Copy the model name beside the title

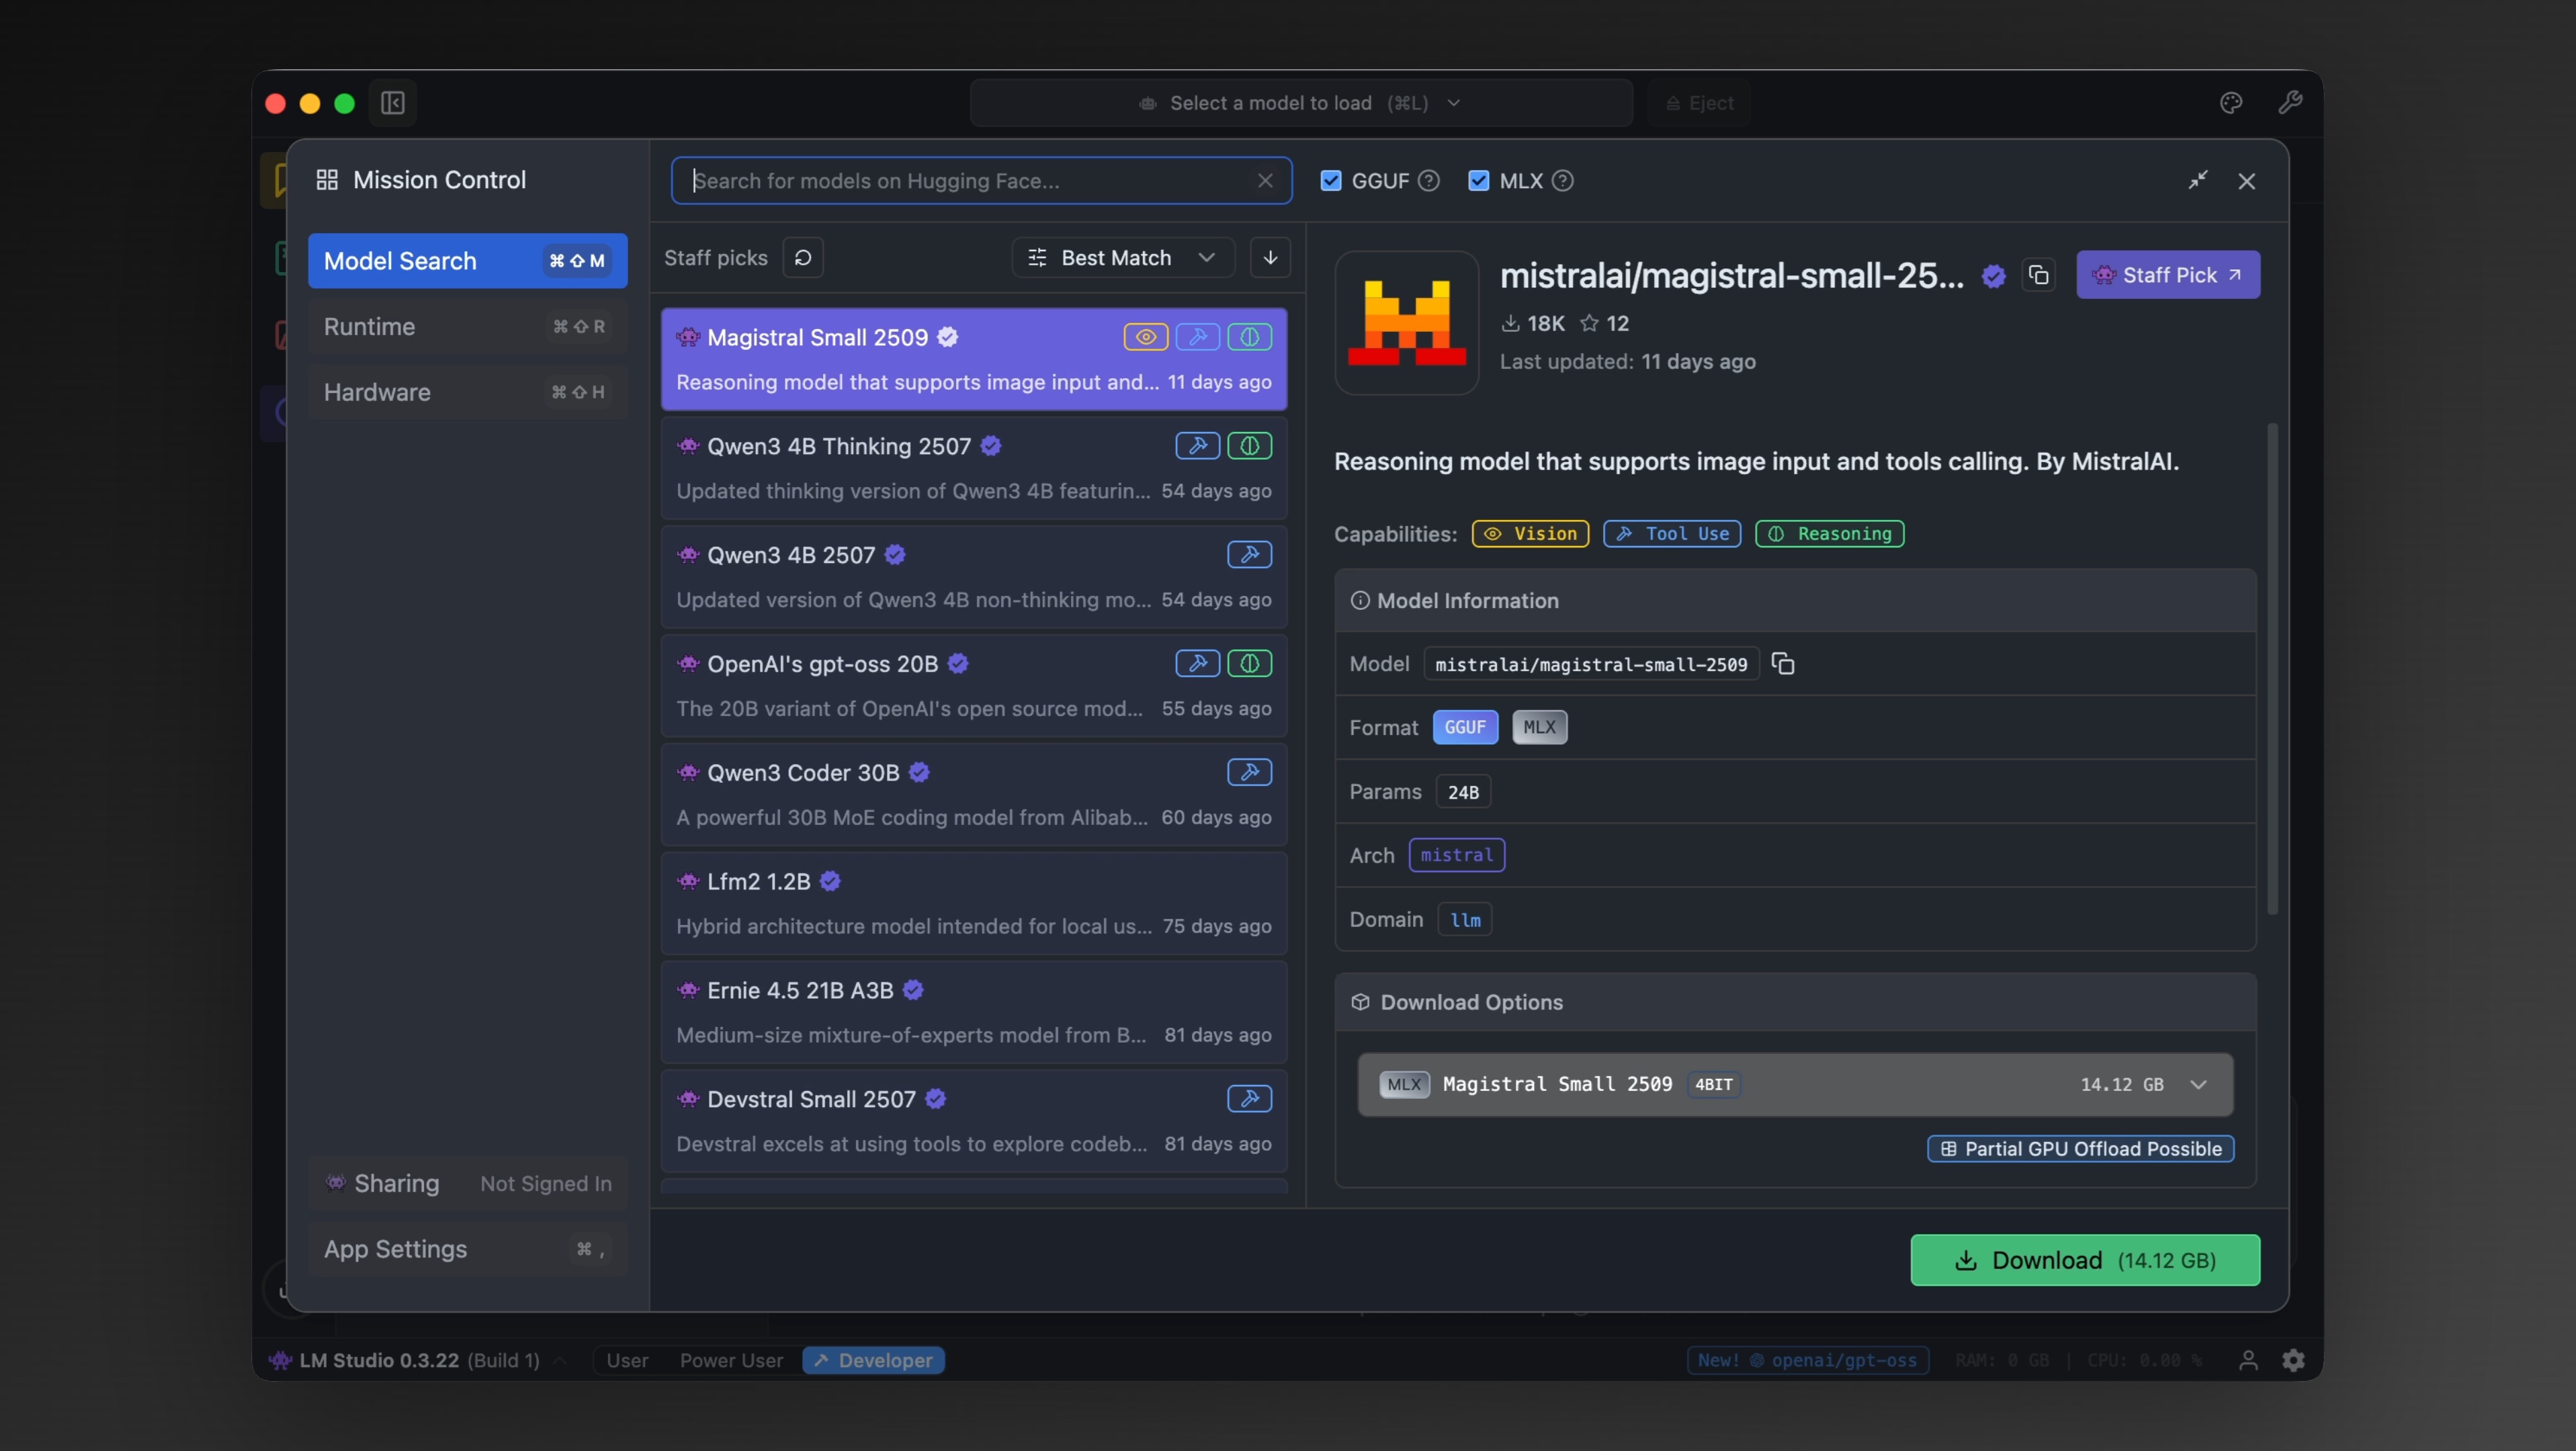[x=2038, y=275]
